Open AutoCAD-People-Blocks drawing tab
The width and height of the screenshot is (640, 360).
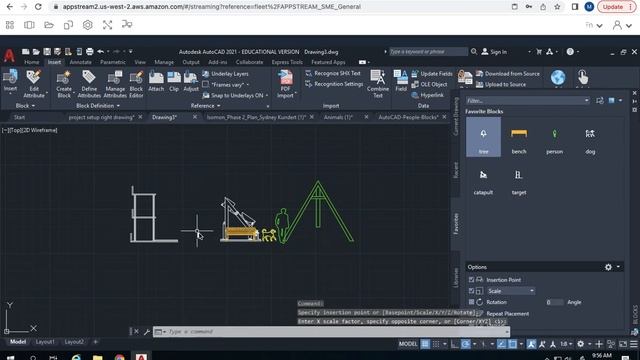coord(408,117)
